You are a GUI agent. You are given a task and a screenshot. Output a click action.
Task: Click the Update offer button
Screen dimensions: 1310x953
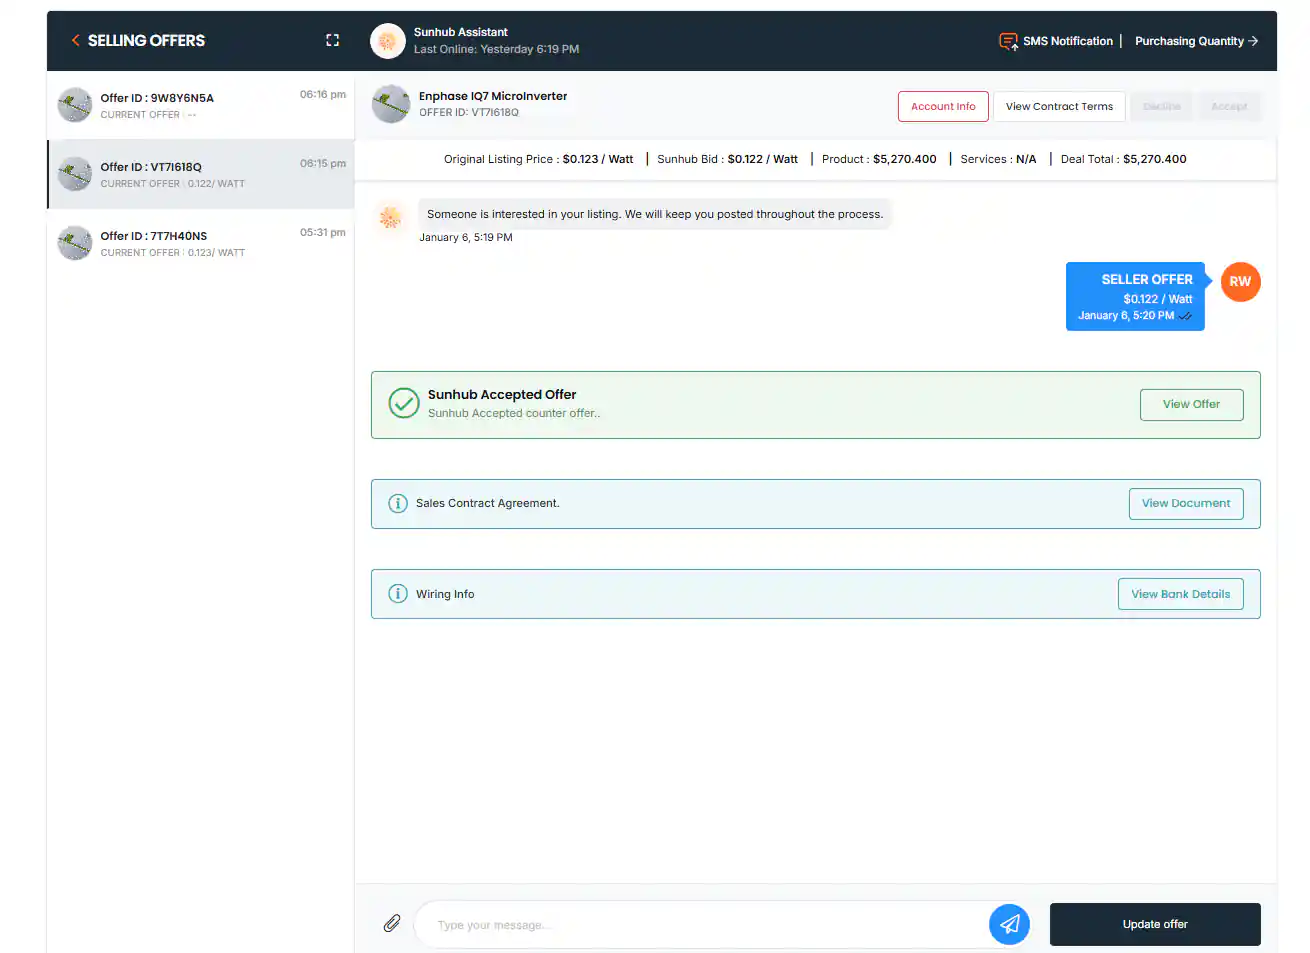click(1155, 924)
